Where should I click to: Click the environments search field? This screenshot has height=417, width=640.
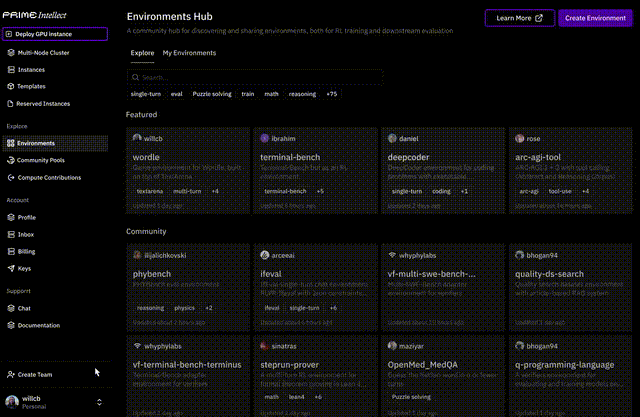pyautogui.click(x=255, y=76)
